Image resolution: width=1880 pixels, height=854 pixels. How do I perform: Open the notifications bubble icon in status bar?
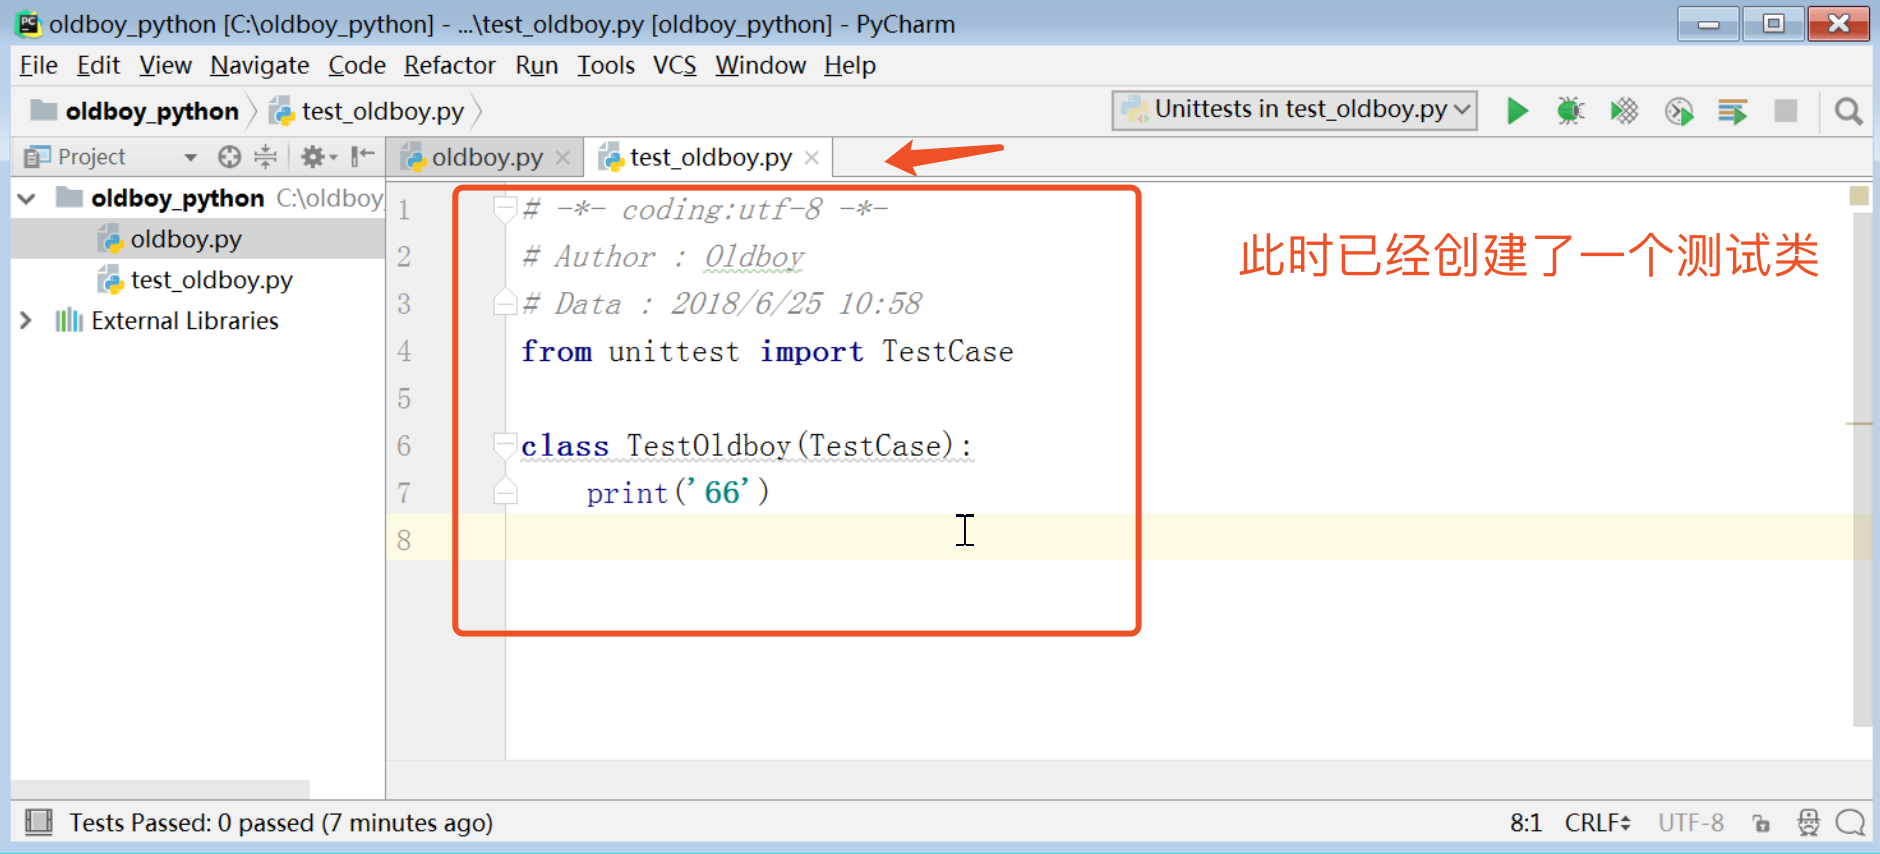[x=1851, y=823]
